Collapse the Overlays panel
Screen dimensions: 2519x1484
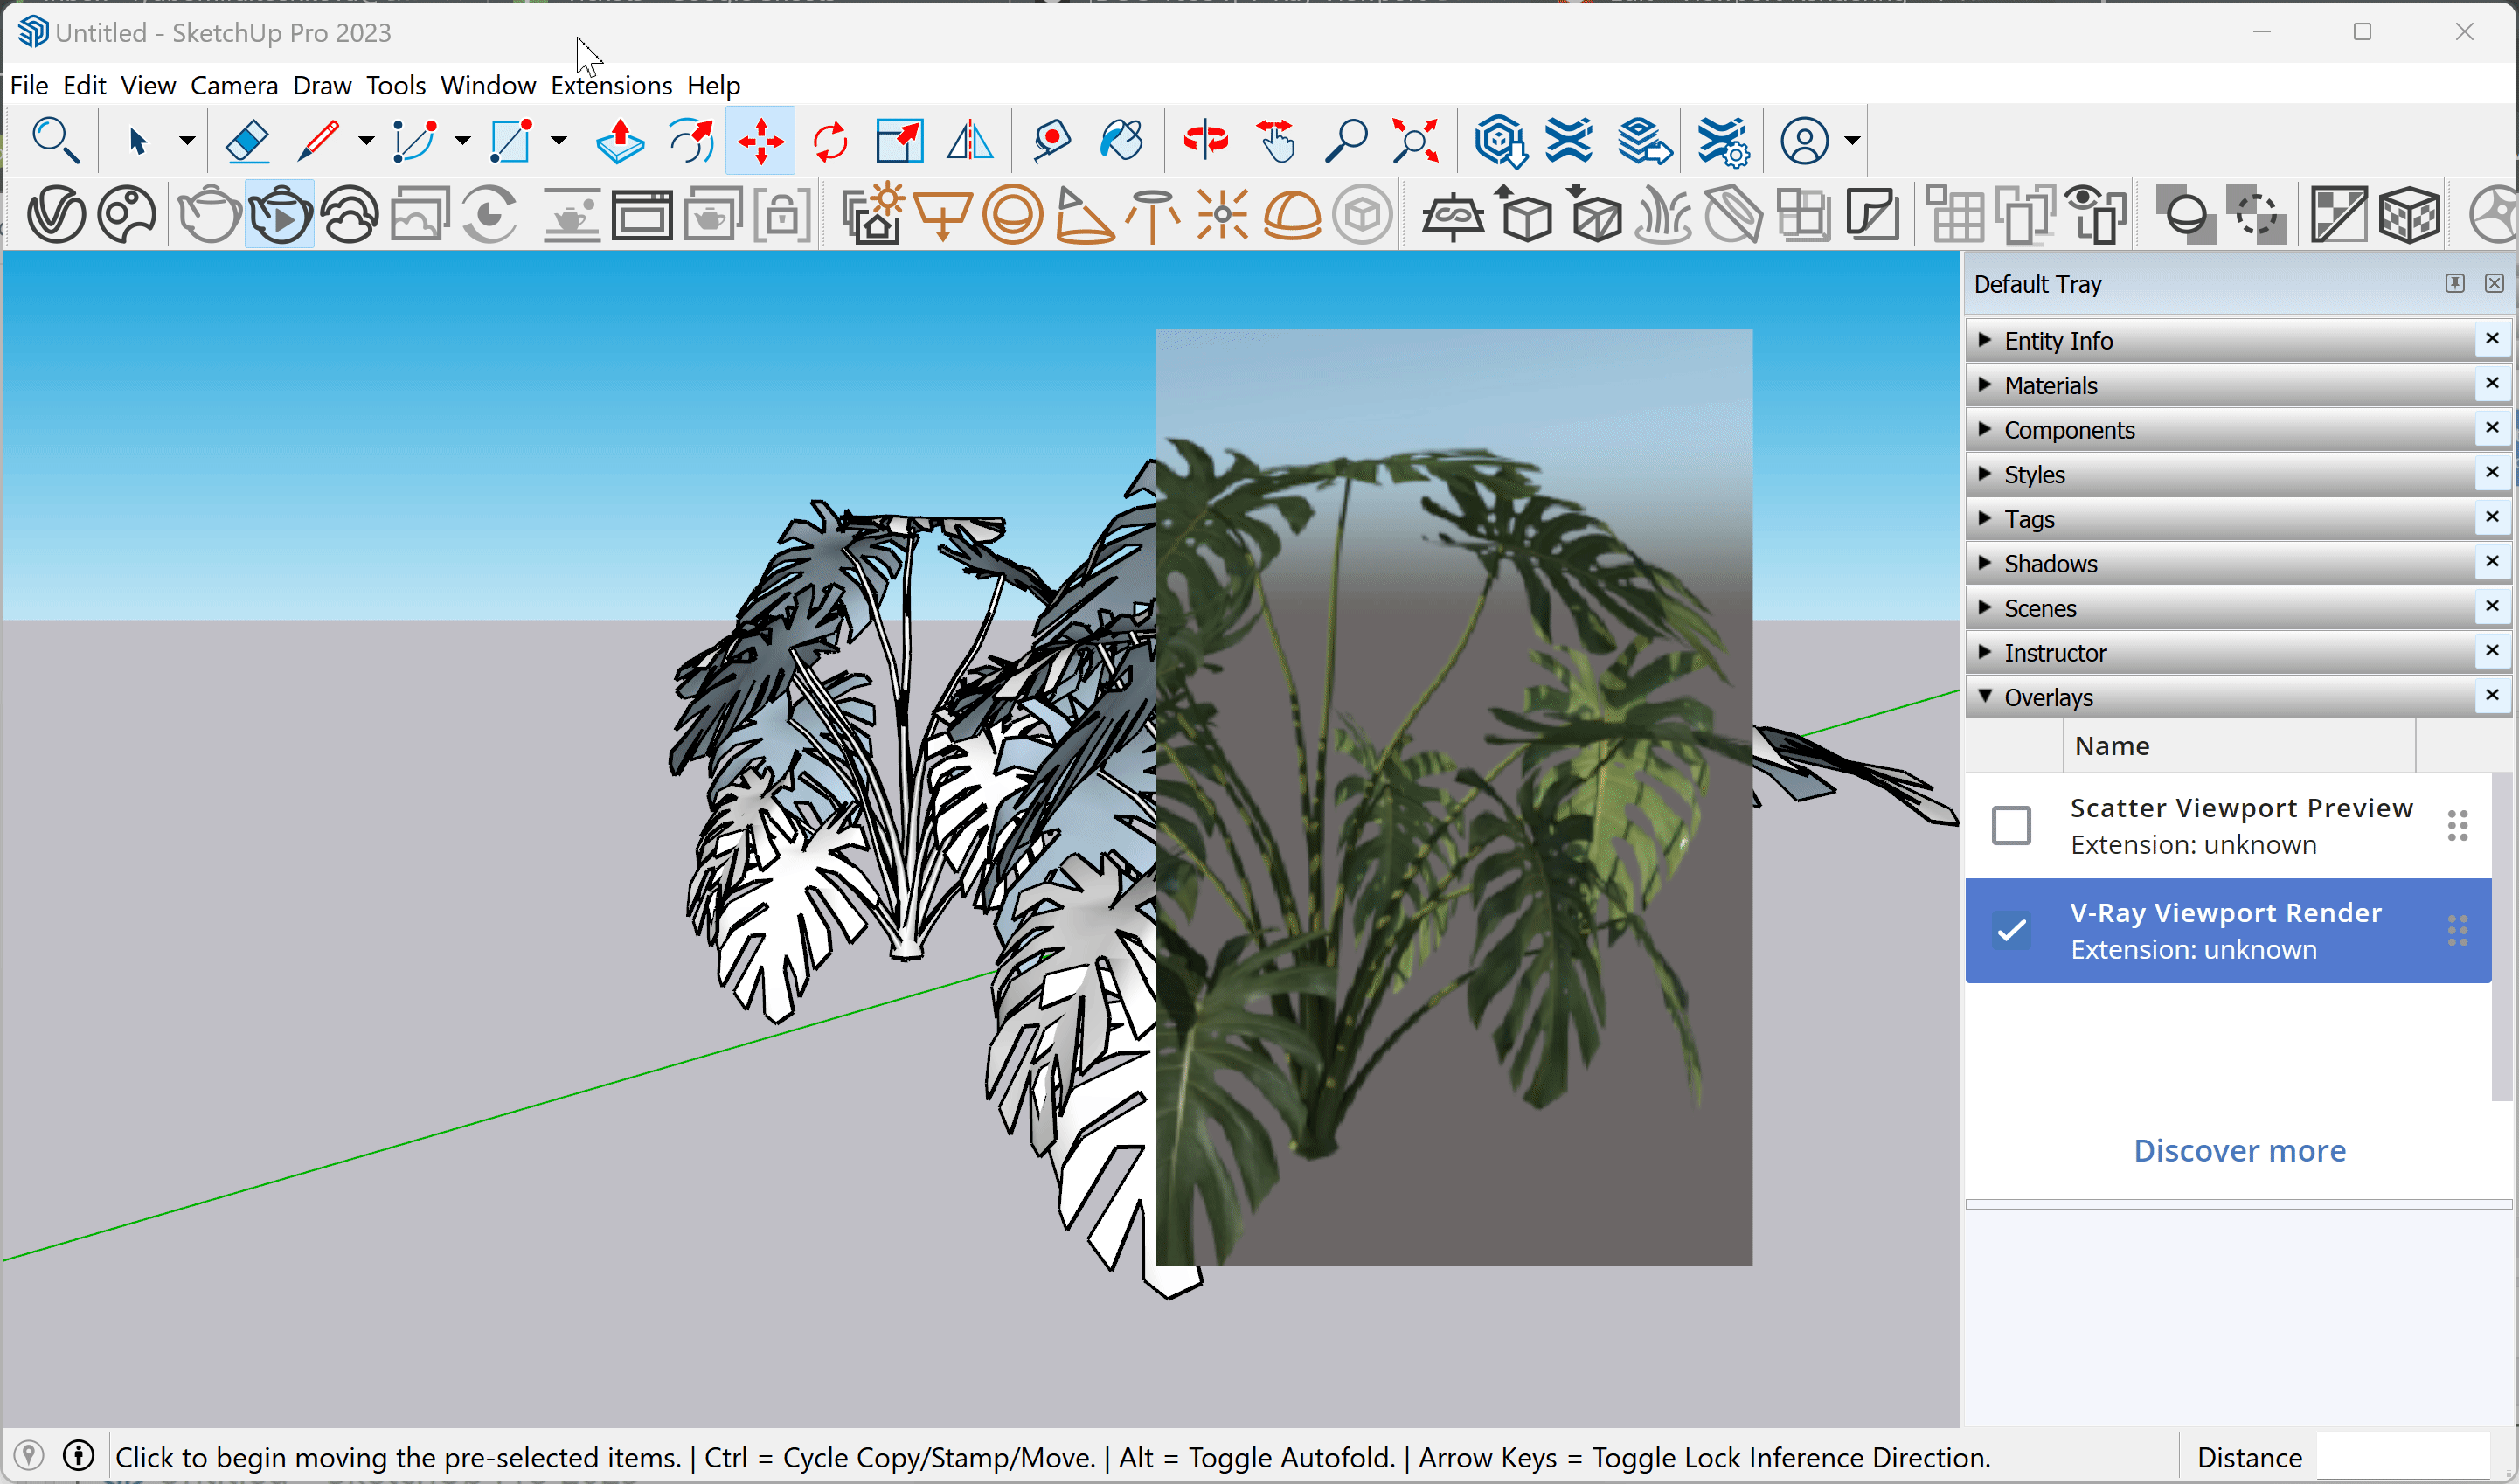point(2222,697)
